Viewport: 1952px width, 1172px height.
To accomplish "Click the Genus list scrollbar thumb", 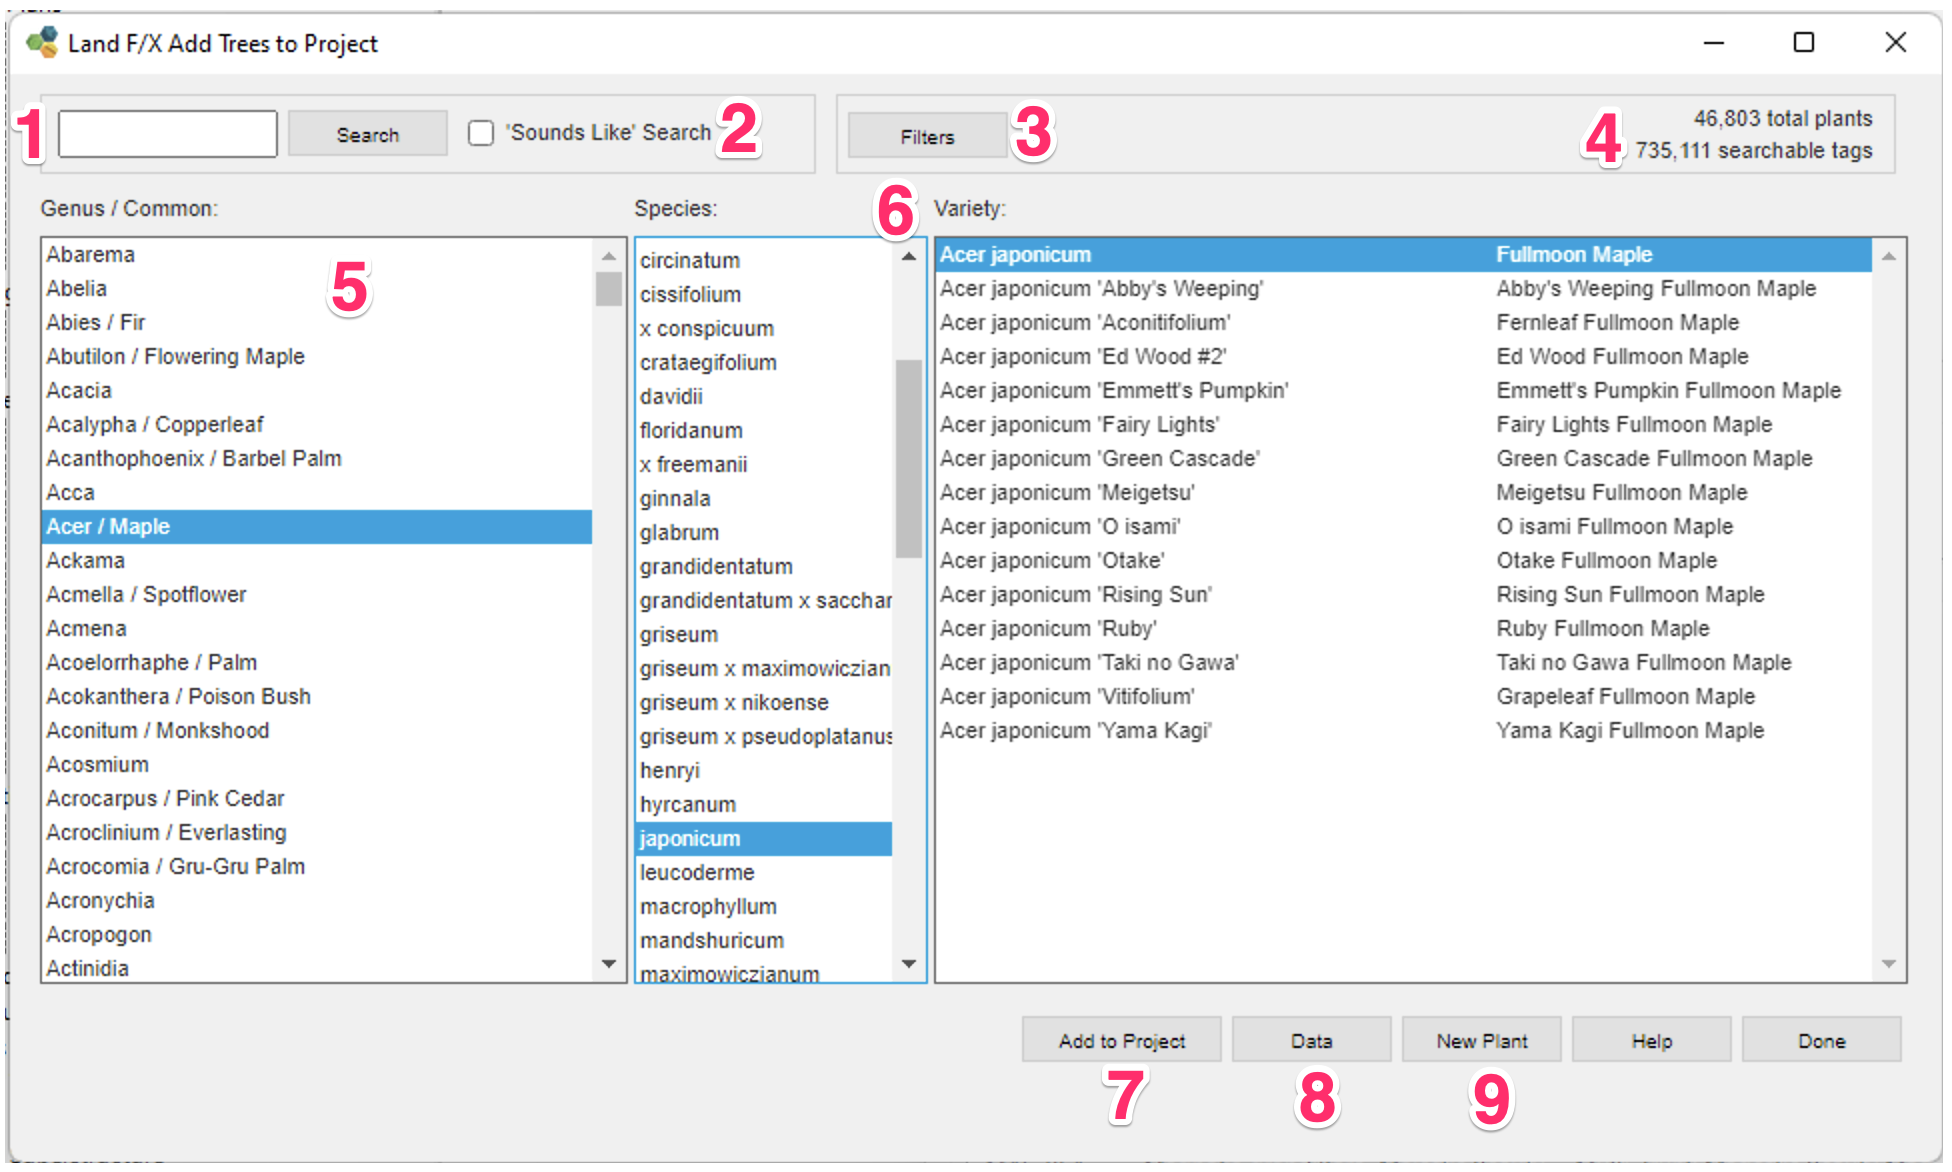I will click(609, 289).
